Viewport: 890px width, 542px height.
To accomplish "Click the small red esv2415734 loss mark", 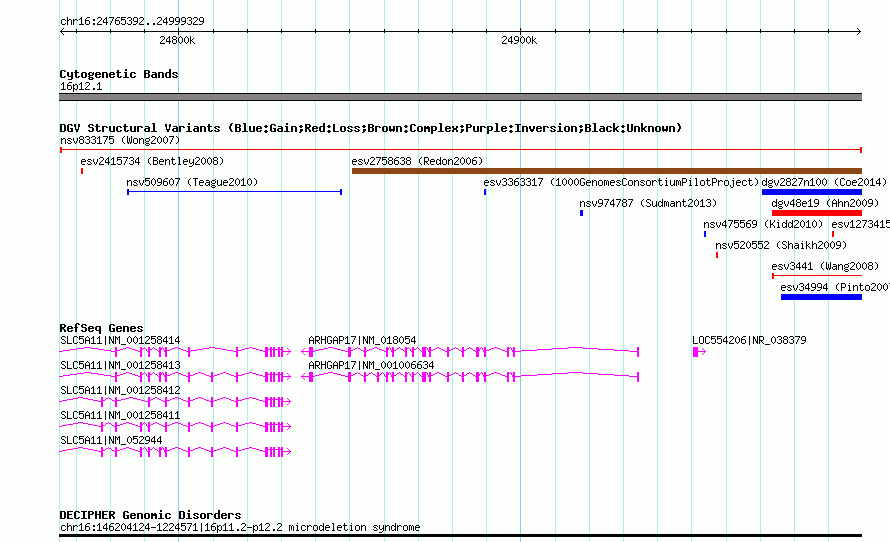I will [82, 171].
